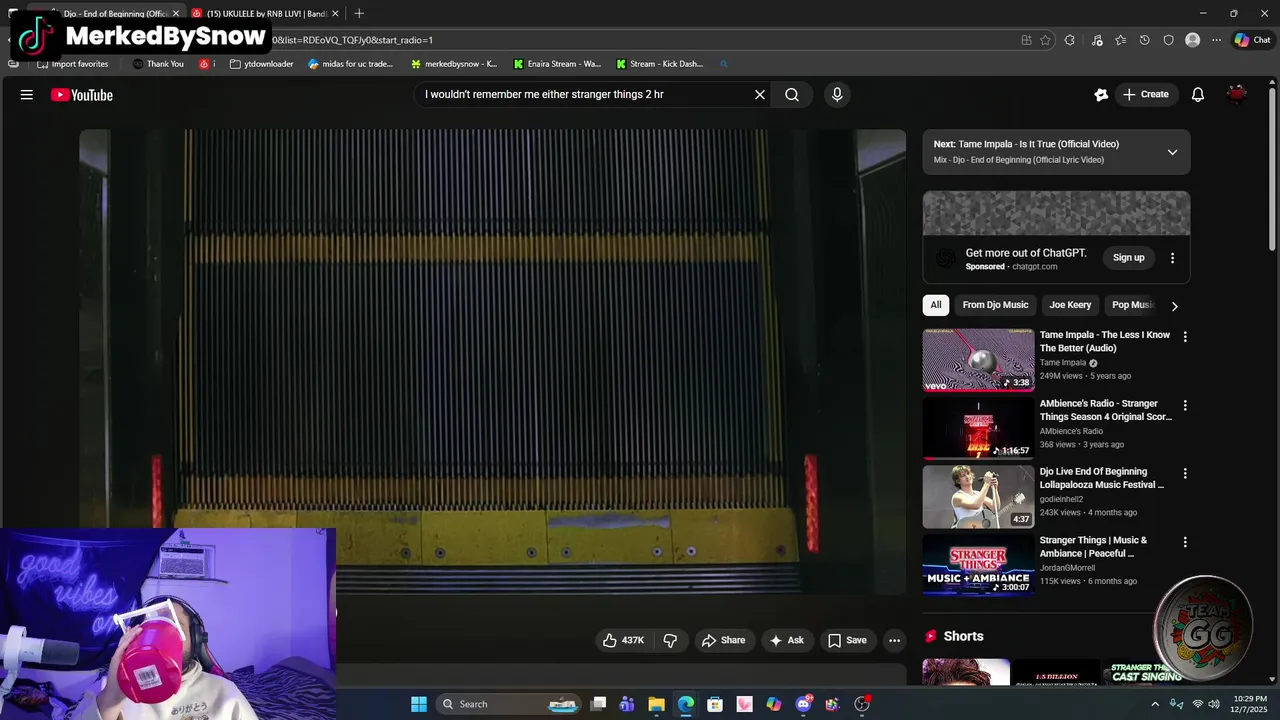The width and height of the screenshot is (1280, 720).
Task: Open the browser extensions puzzle icon
Action: (x=1069, y=40)
